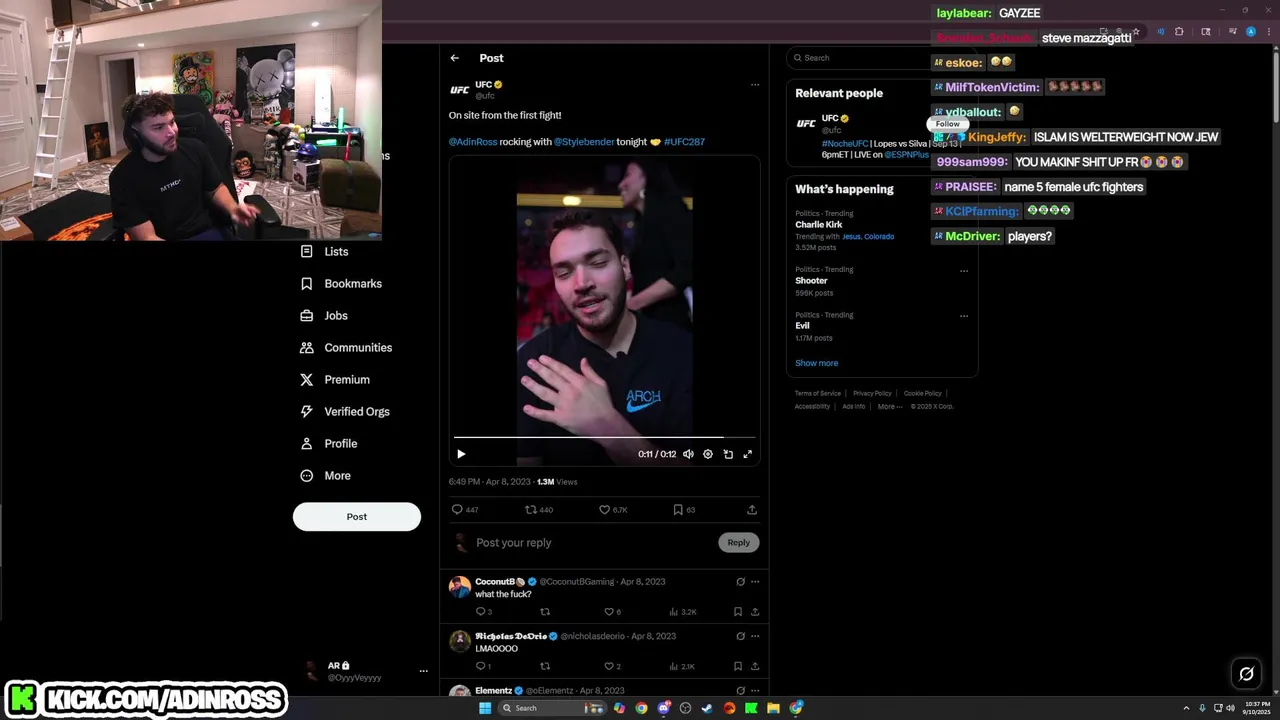
Task: Share the UFC post
Action: [752, 510]
